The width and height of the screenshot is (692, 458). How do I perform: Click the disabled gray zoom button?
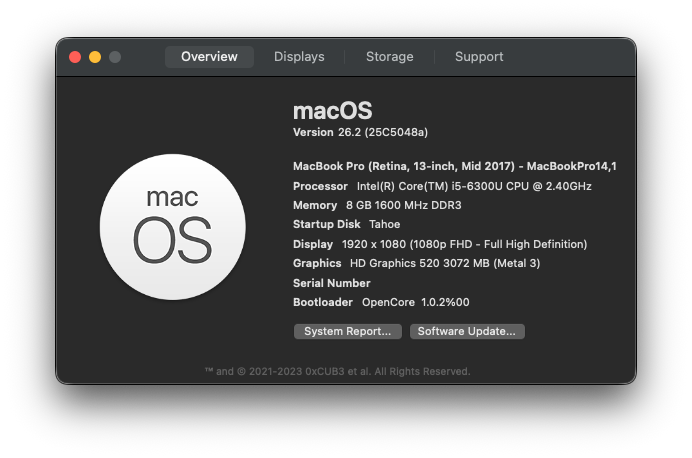[115, 57]
